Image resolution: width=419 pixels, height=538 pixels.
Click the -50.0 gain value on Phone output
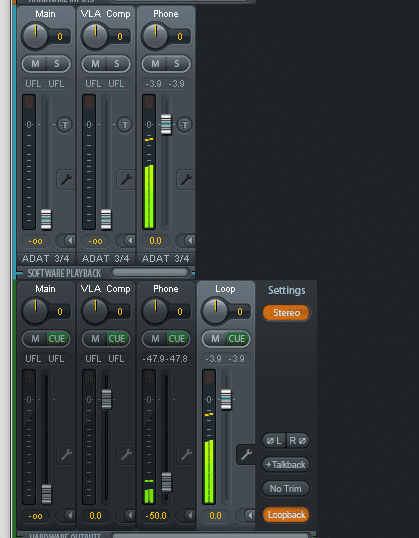[155, 516]
